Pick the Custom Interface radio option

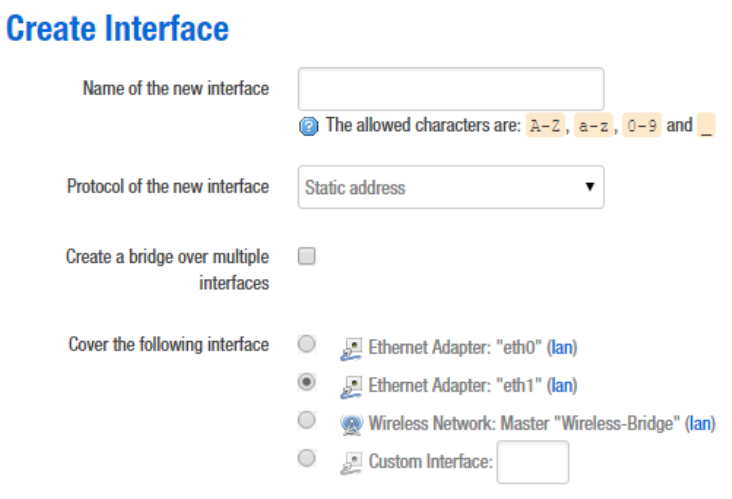(308, 458)
